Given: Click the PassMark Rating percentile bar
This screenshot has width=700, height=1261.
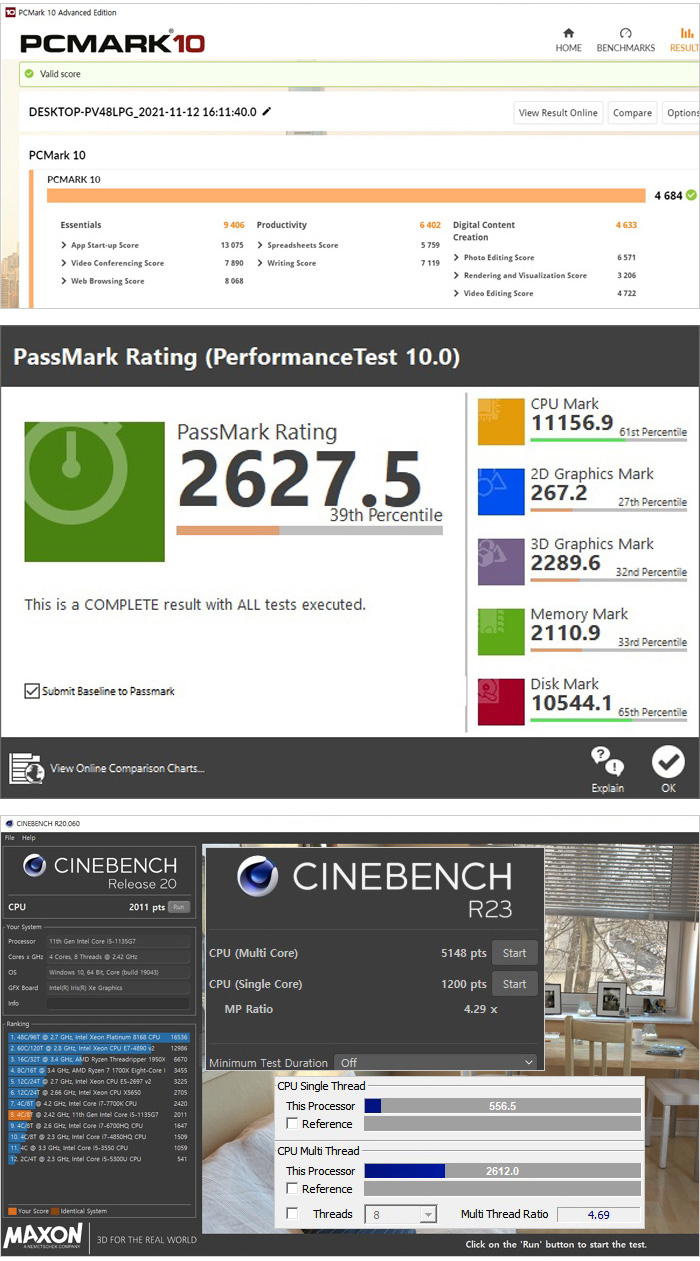Looking at the screenshot, I should point(309,530).
